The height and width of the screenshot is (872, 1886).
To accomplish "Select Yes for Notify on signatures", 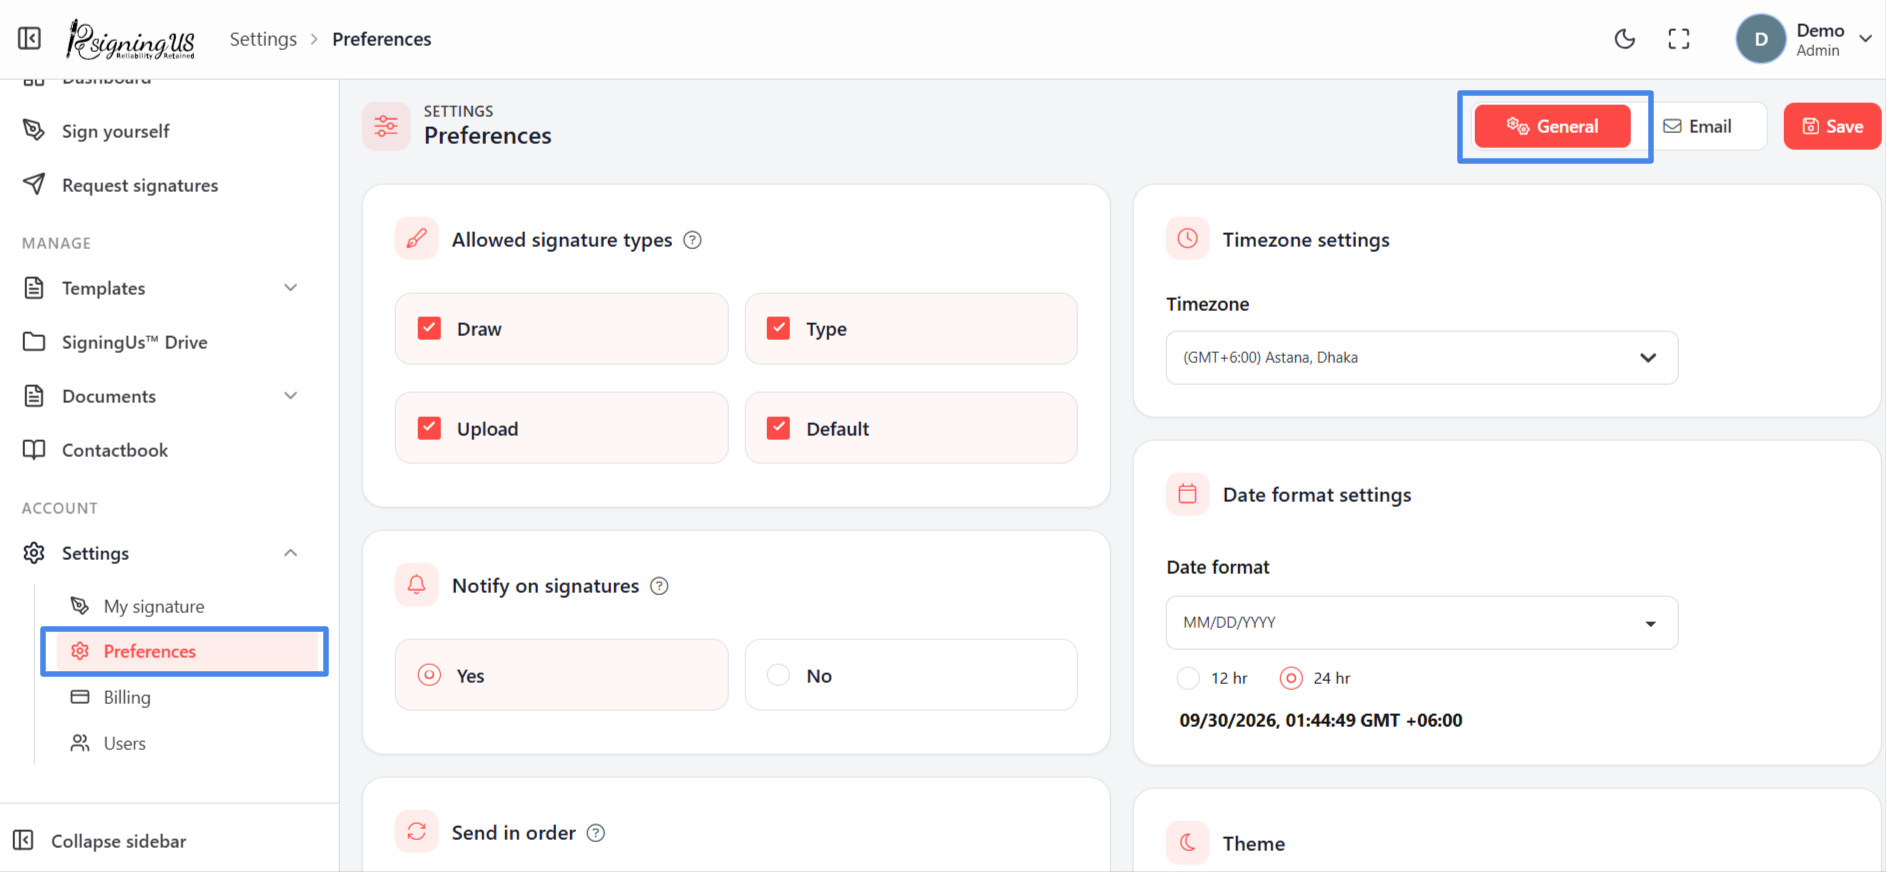I will tap(561, 675).
